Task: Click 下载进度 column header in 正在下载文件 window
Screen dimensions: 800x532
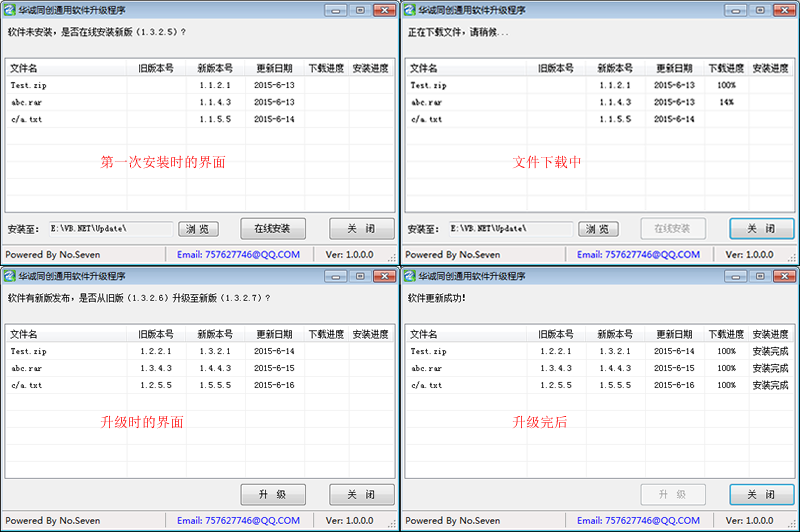Action: tap(726, 68)
